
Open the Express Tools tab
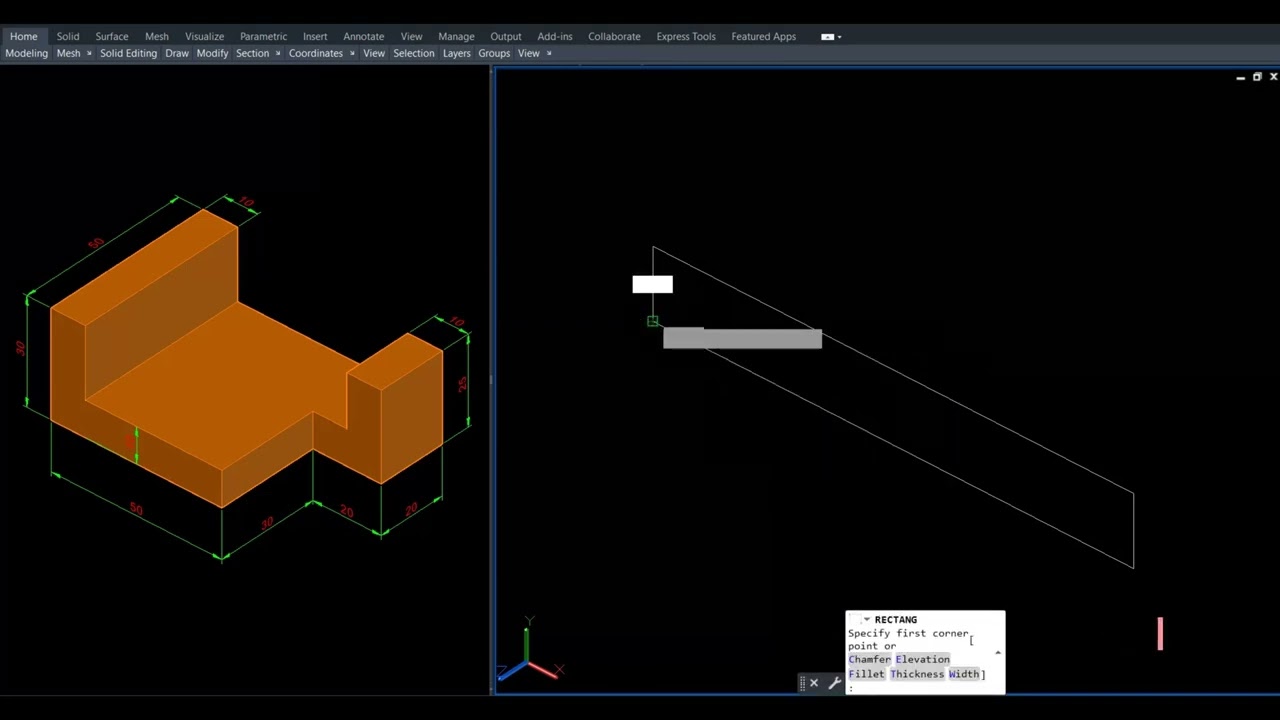[686, 36]
